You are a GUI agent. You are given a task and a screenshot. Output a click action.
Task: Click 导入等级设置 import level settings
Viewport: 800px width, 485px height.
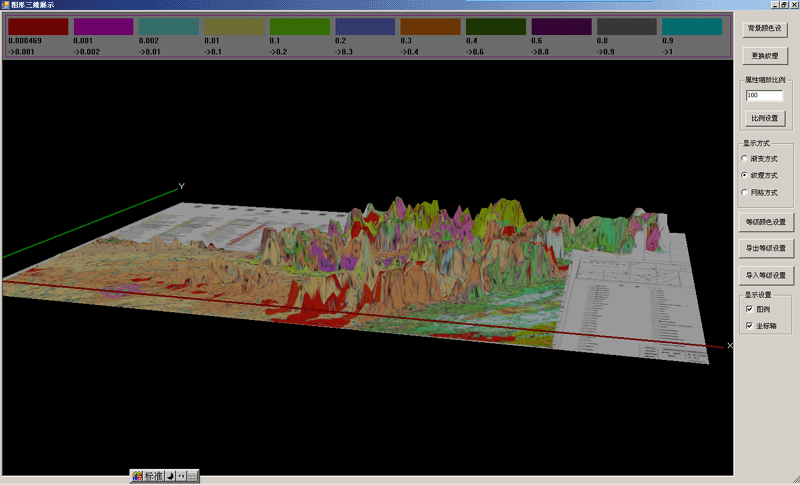[766, 274]
